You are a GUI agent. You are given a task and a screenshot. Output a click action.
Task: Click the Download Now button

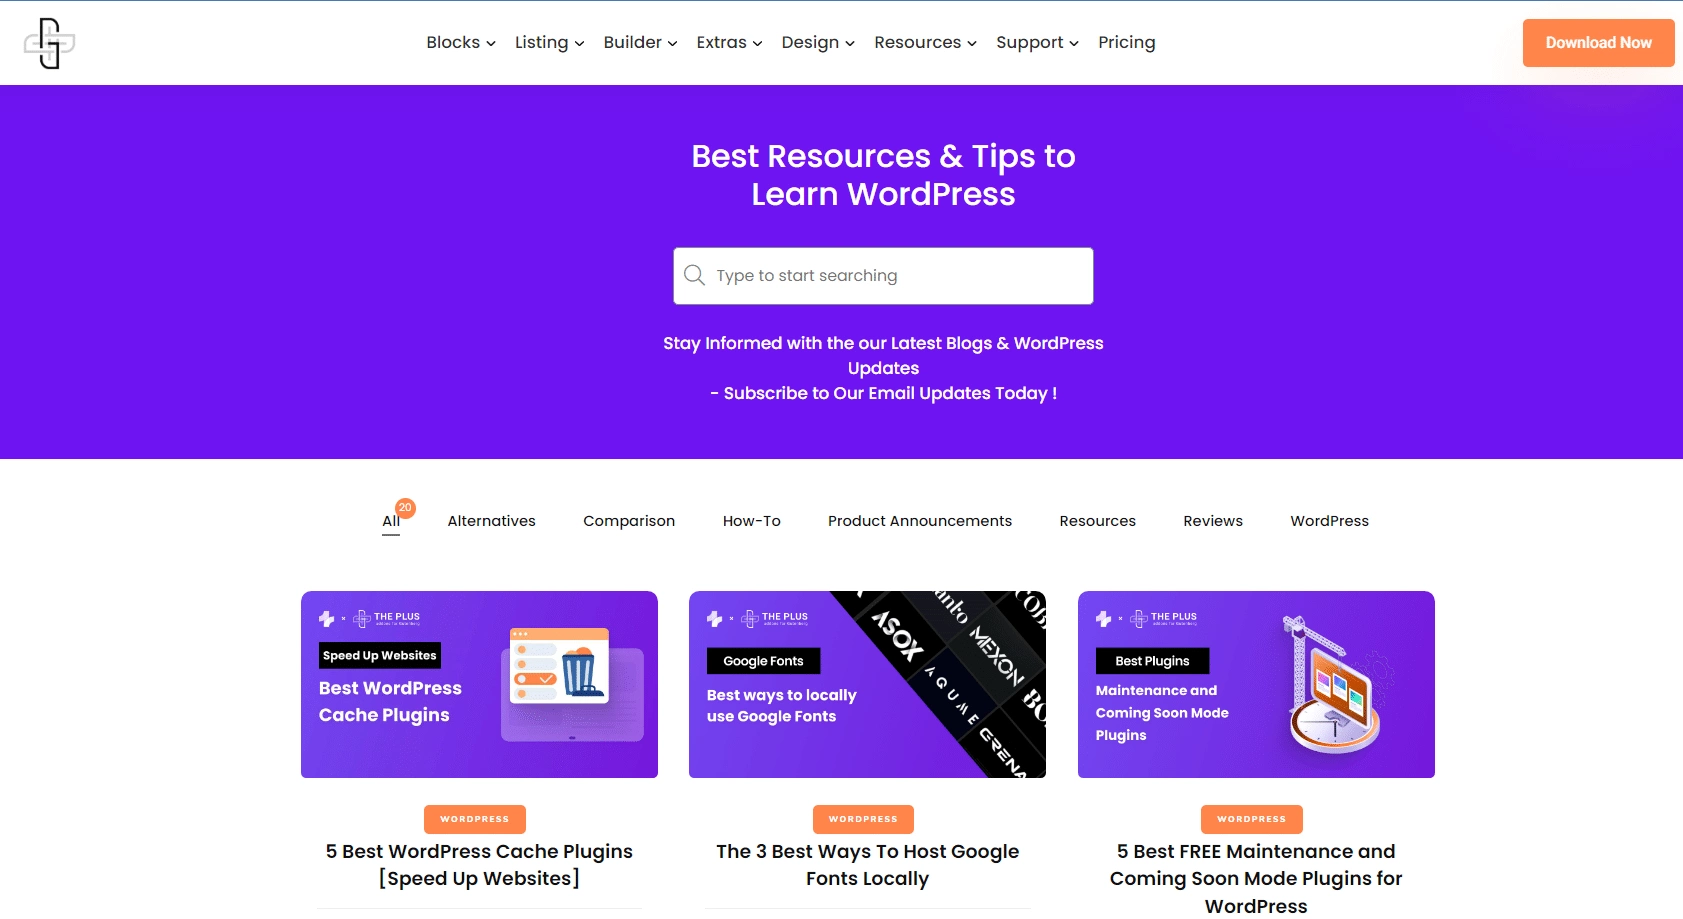click(1598, 42)
